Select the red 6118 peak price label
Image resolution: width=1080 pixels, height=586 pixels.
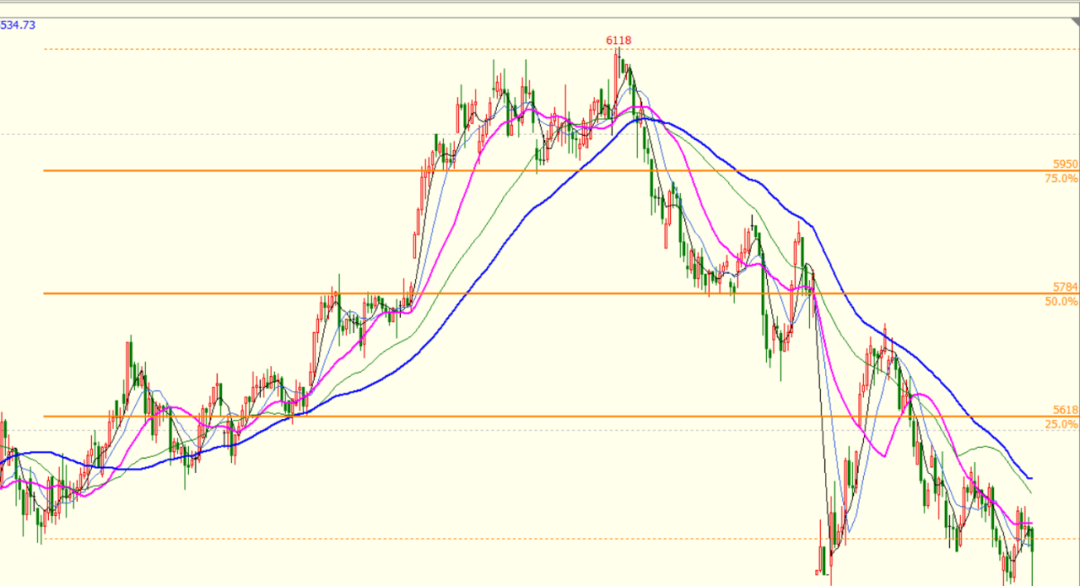click(619, 41)
